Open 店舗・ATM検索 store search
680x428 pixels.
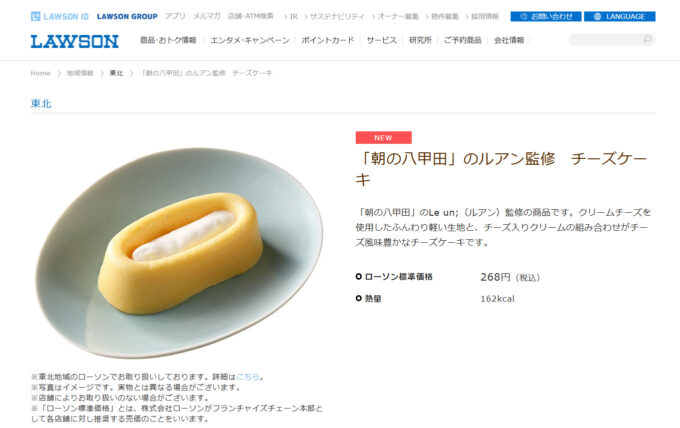pyautogui.click(x=251, y=16)
